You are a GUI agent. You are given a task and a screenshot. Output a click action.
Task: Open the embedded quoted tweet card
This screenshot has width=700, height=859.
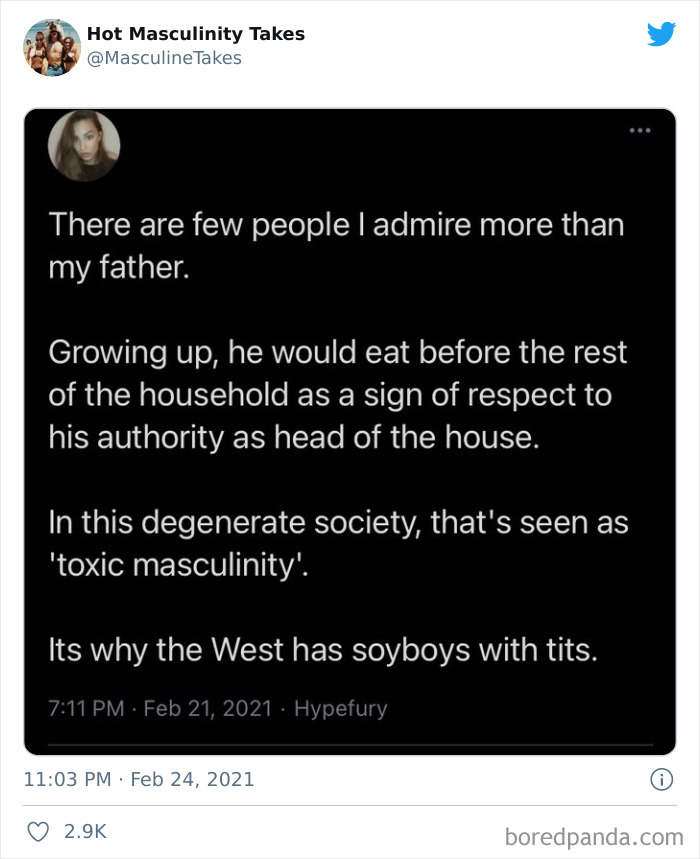tap(350, 430)
